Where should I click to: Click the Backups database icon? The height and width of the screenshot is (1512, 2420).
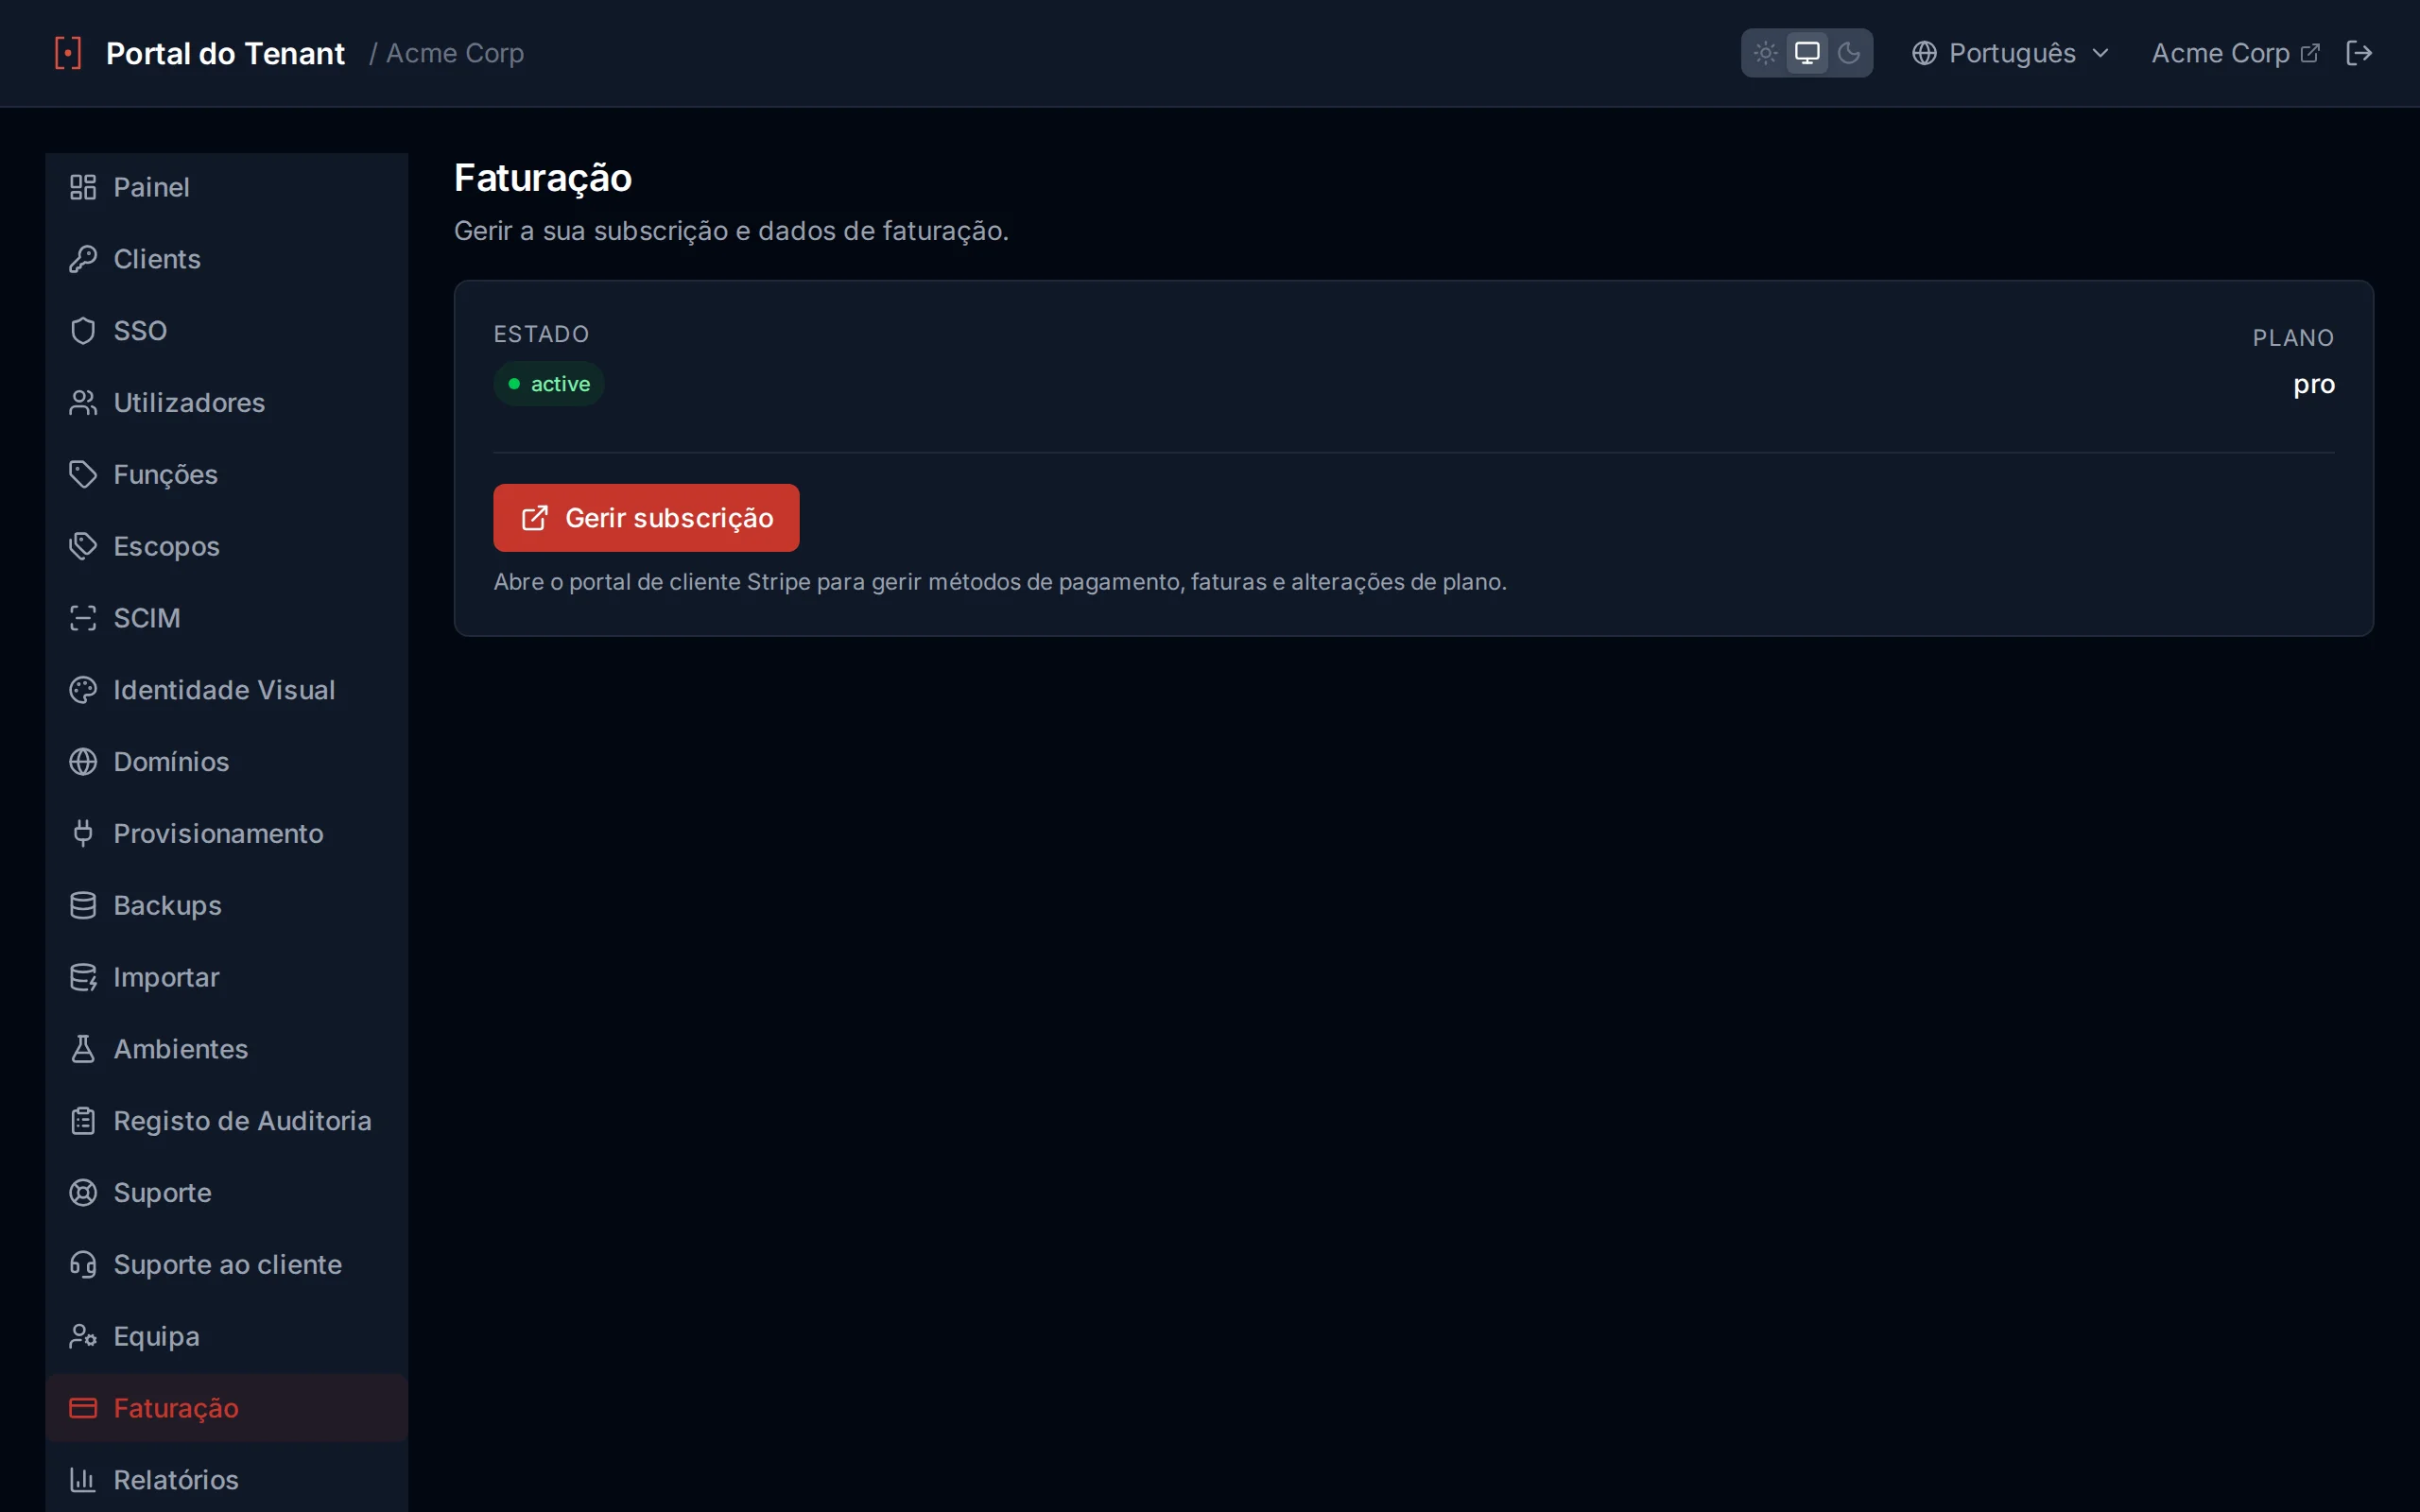[x=83, y=905]
